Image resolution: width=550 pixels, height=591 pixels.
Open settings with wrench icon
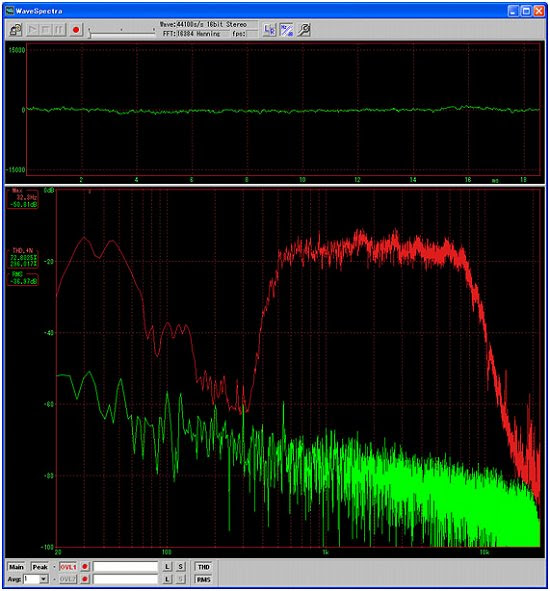tap(303, 30)
